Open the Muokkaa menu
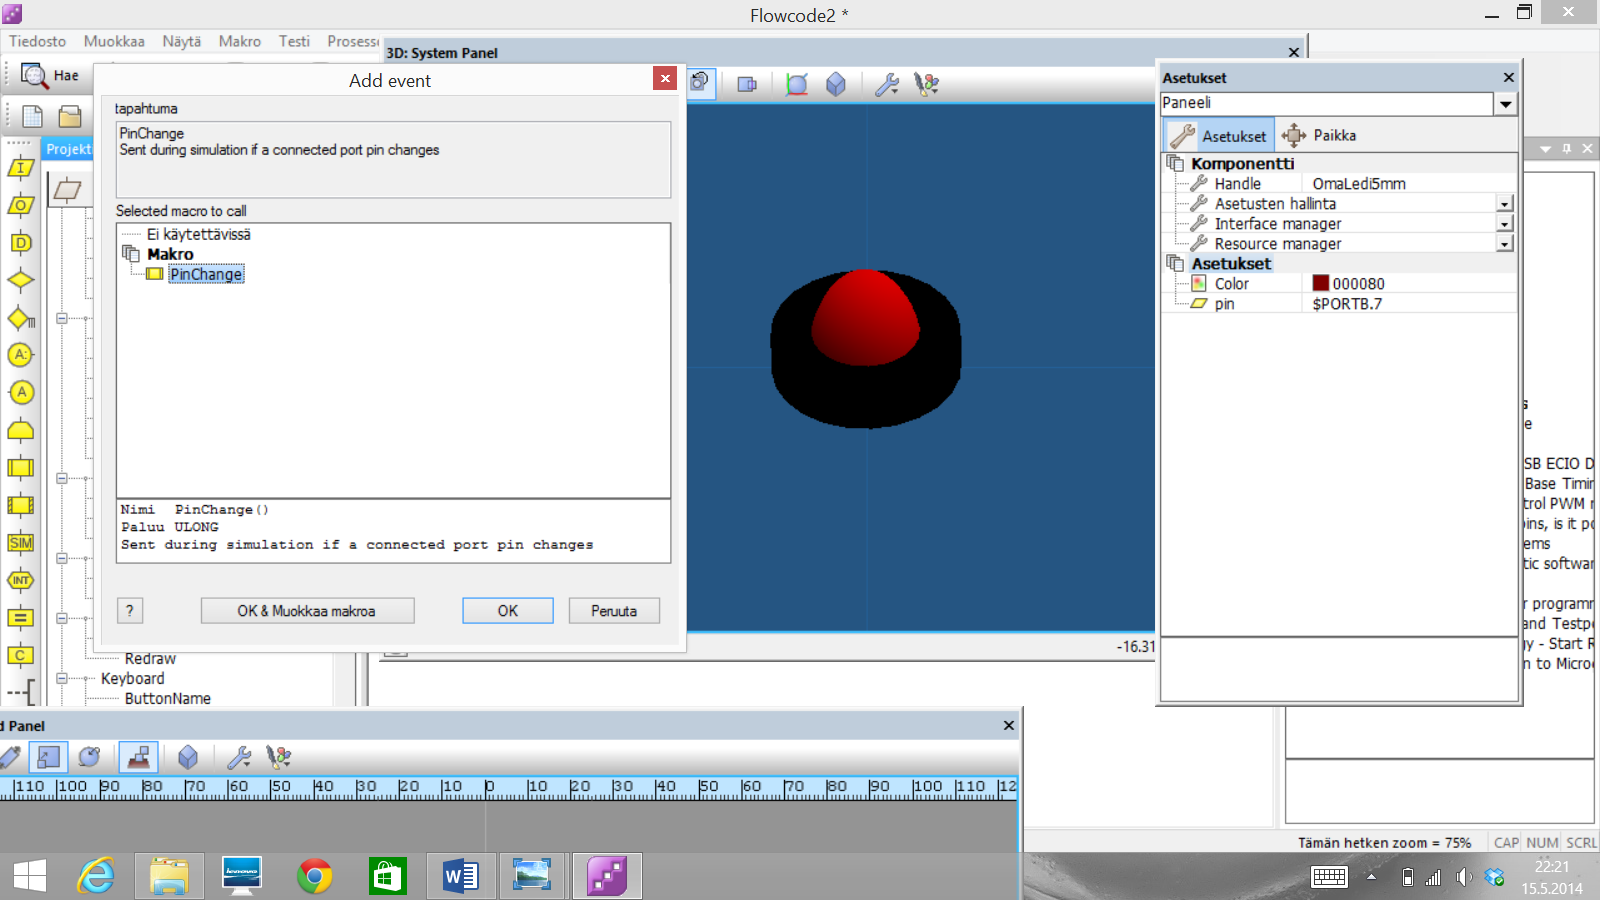The width and height of the screenshot is (1600, 900). pos(114,41)
